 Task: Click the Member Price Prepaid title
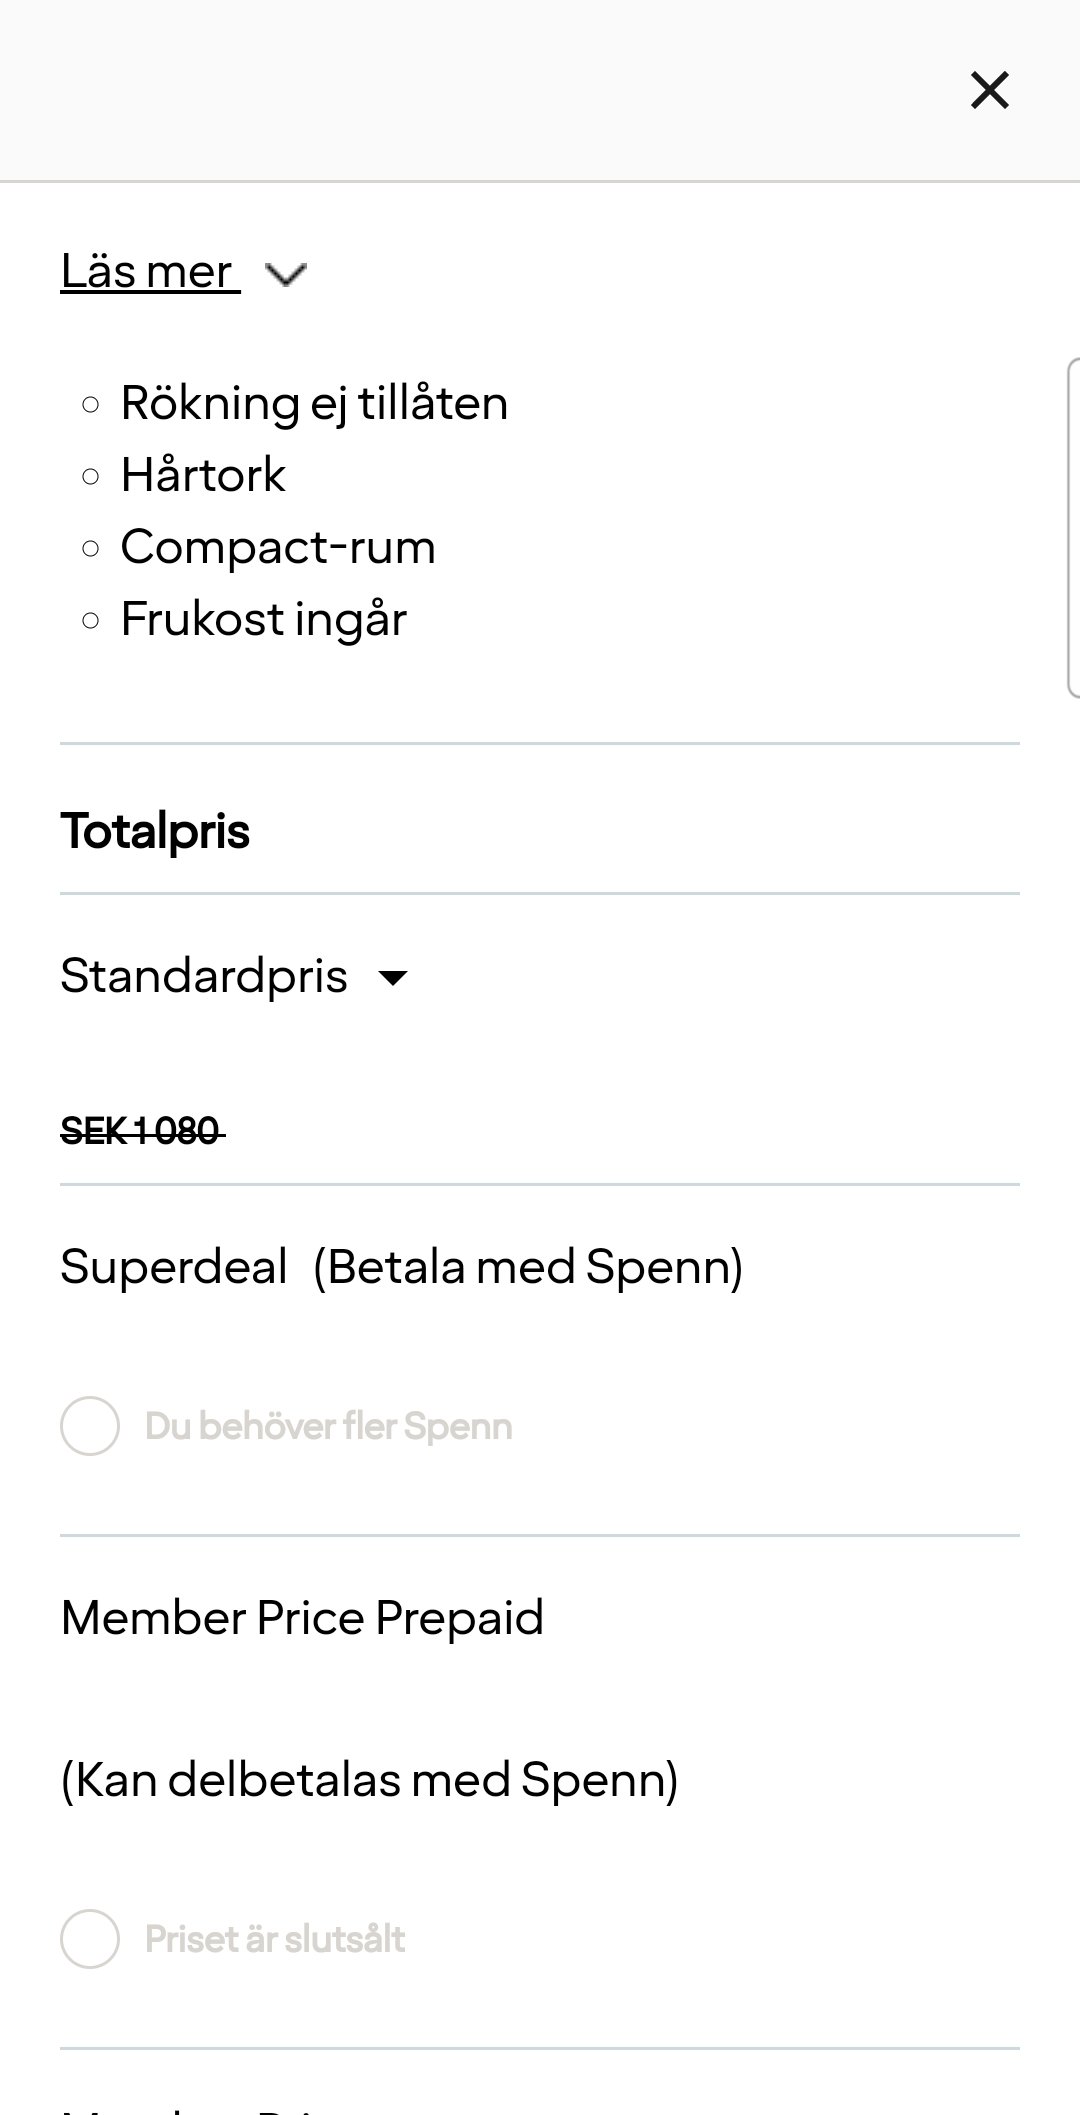(302, 1618)
